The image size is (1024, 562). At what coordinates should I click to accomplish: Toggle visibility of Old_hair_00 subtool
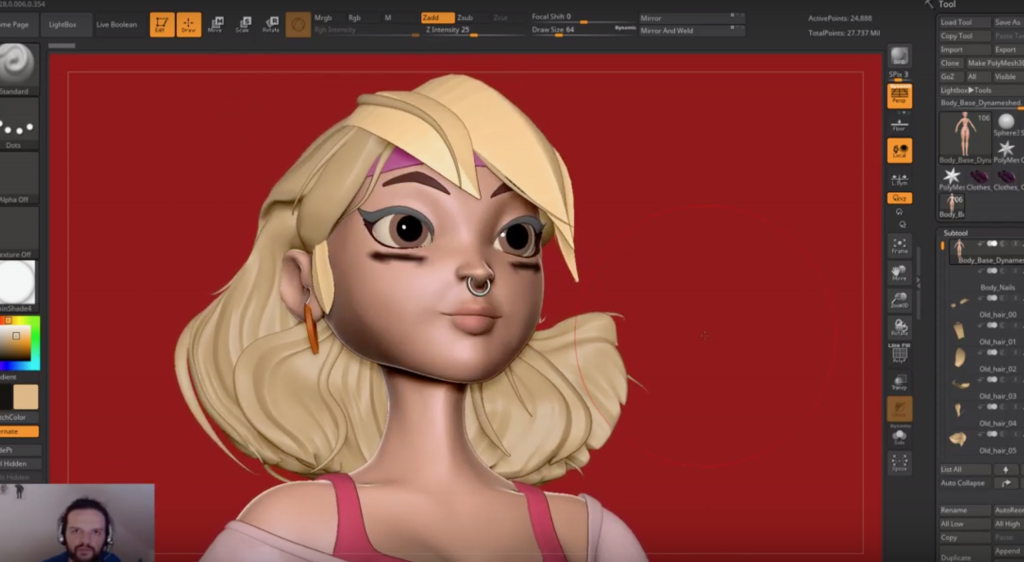coord(992,298)
